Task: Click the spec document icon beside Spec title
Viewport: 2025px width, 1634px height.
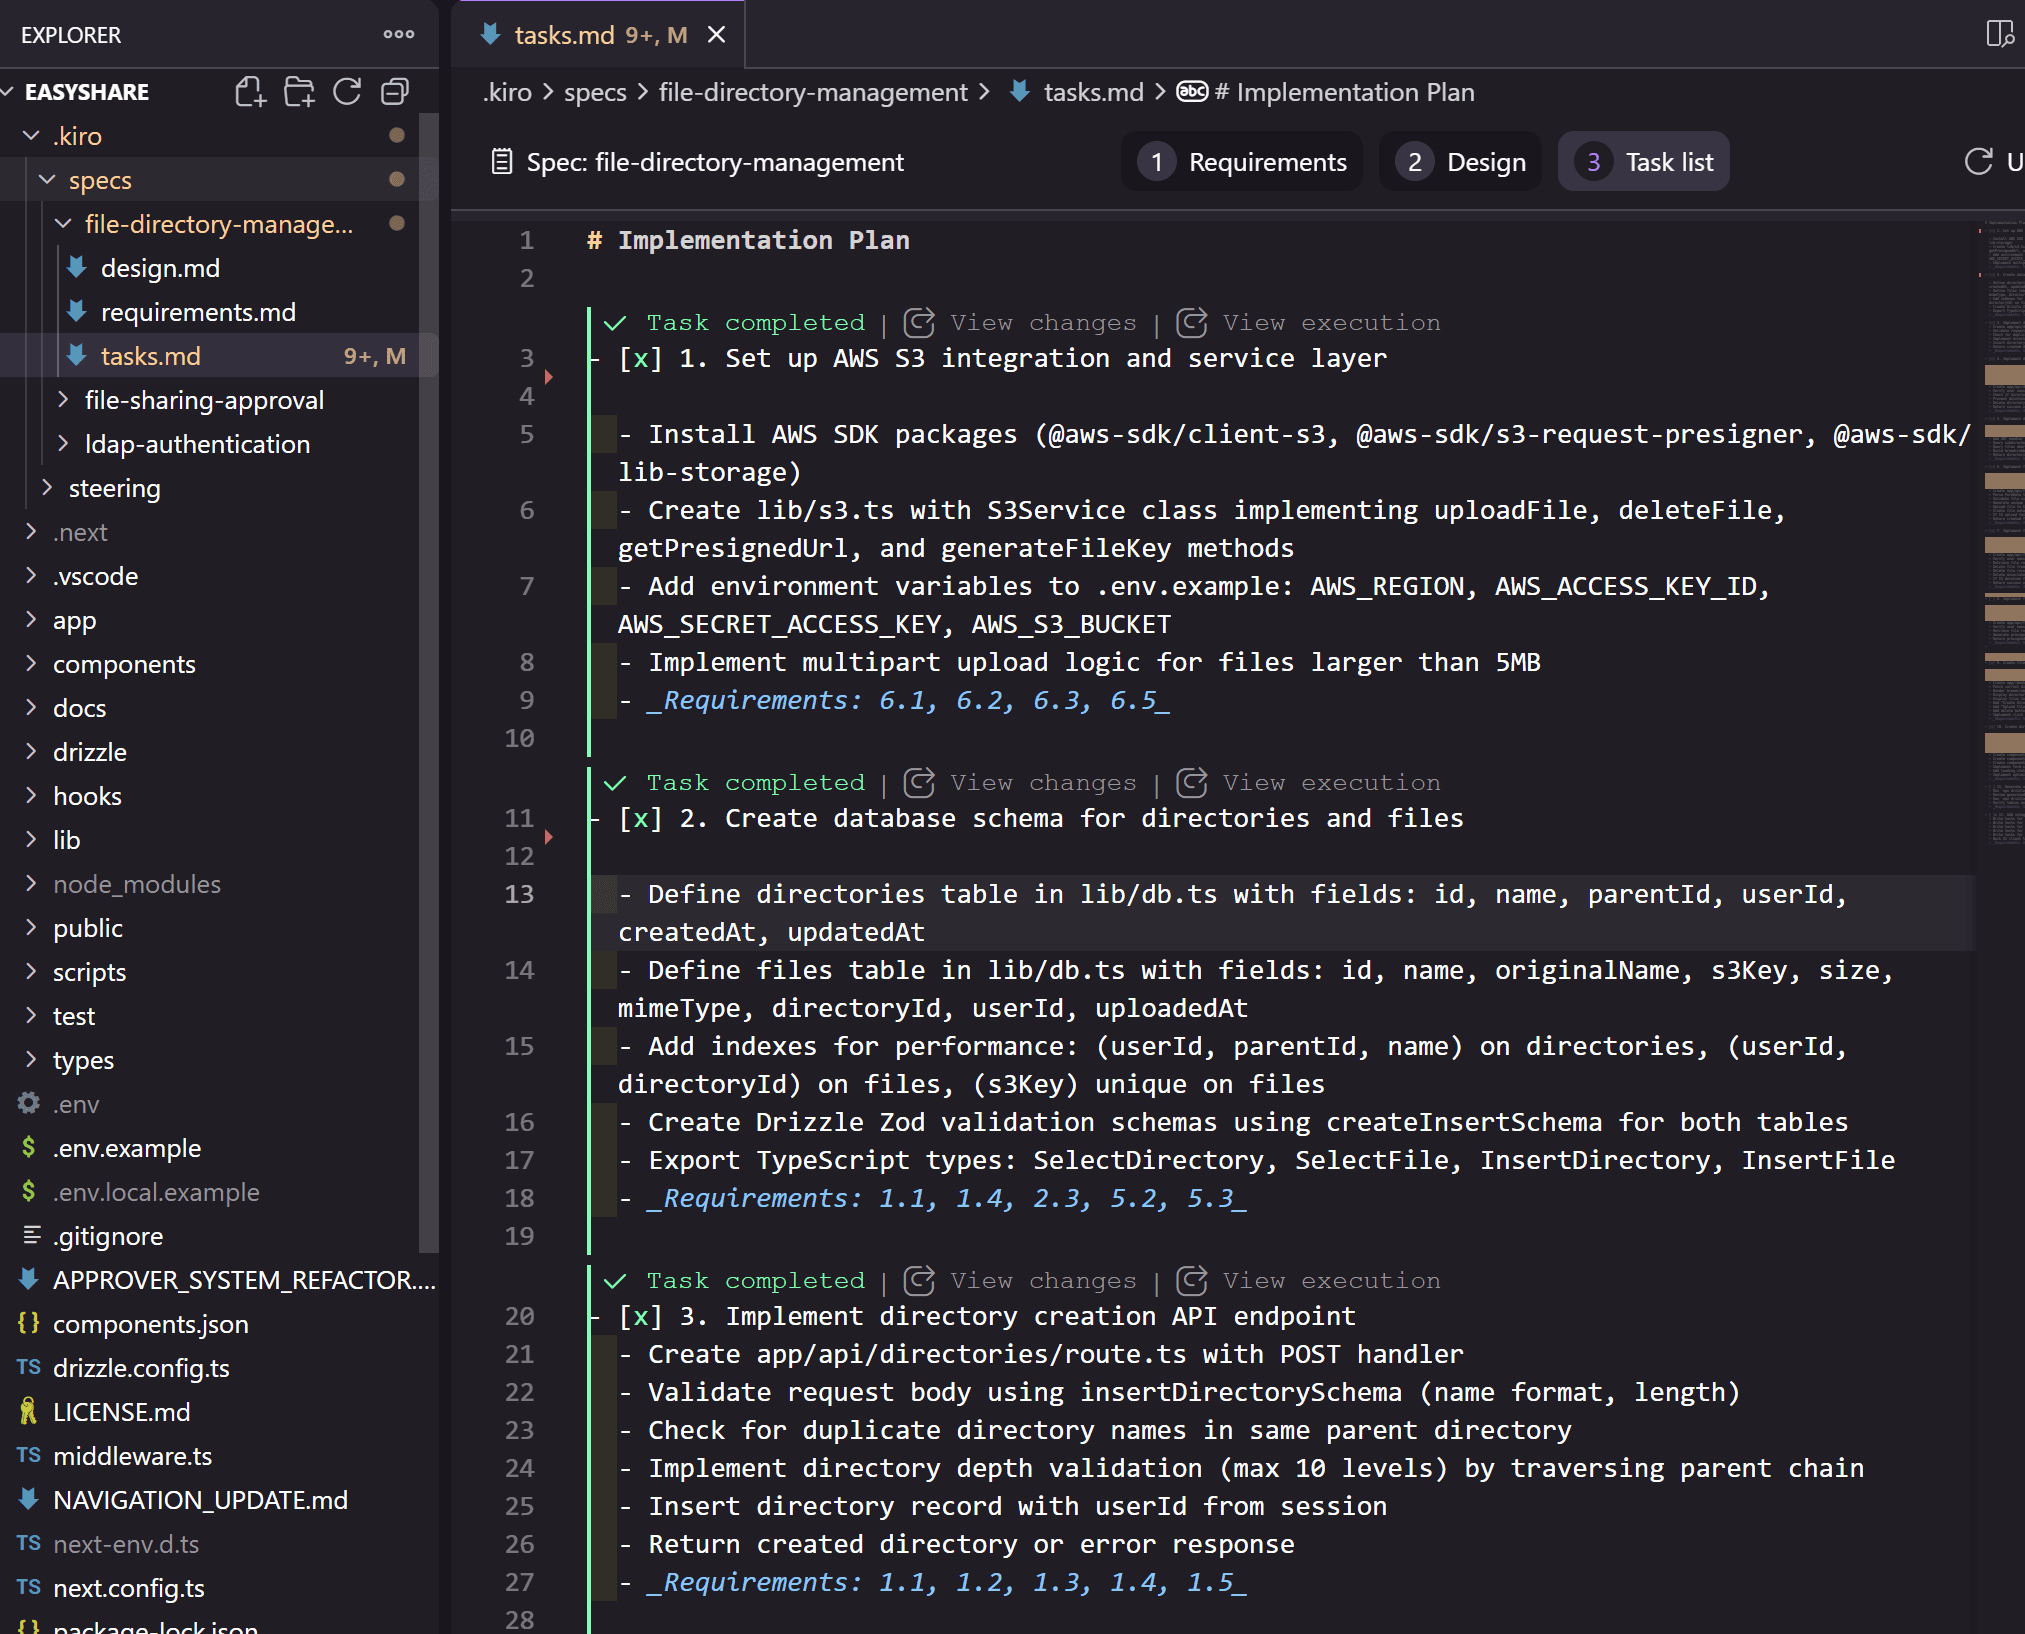Action: click(x=502, y=162)
